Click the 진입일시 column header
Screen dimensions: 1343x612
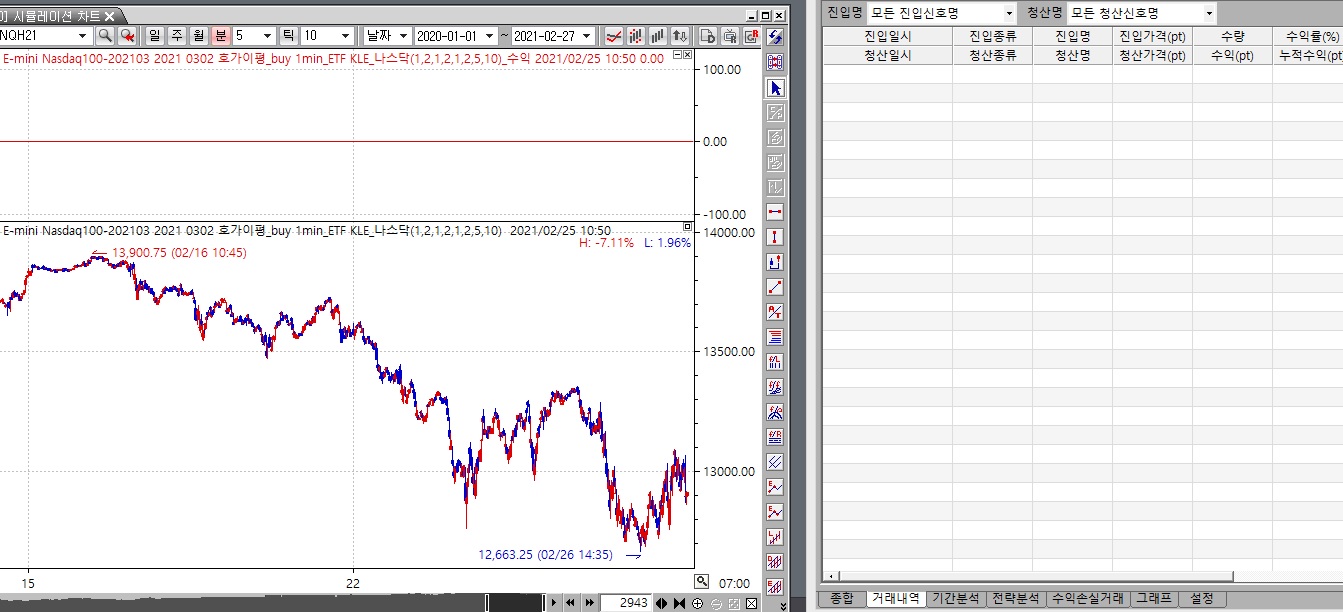coord(887,36)
